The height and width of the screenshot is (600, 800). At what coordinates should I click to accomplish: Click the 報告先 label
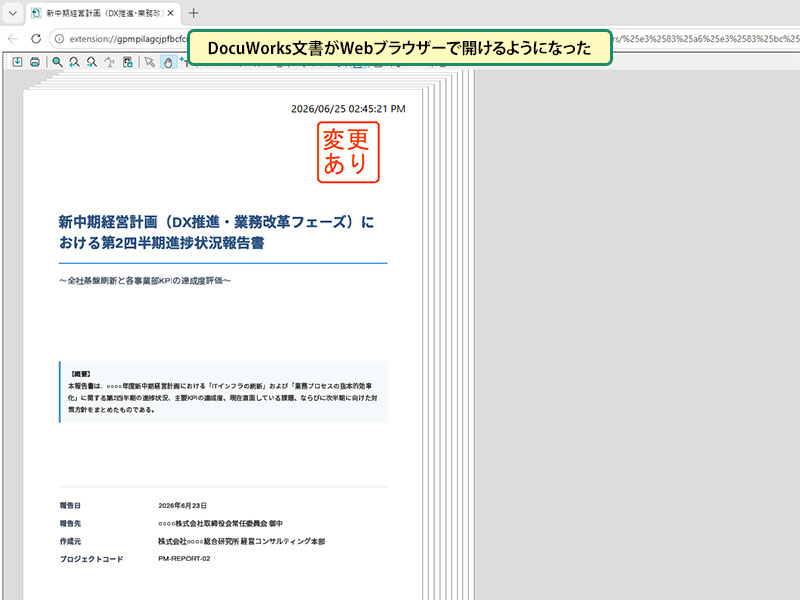tap(70, 523)
